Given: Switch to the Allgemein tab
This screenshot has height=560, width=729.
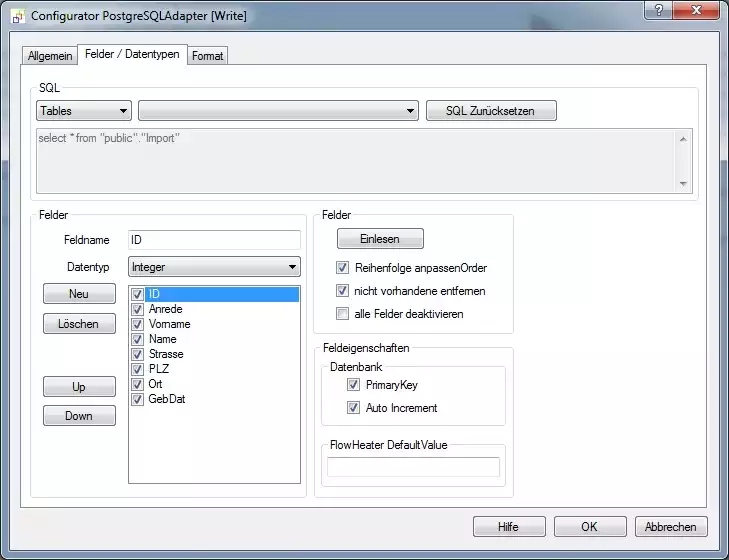Looking at the screenshot, I should [x=50, y=56].
